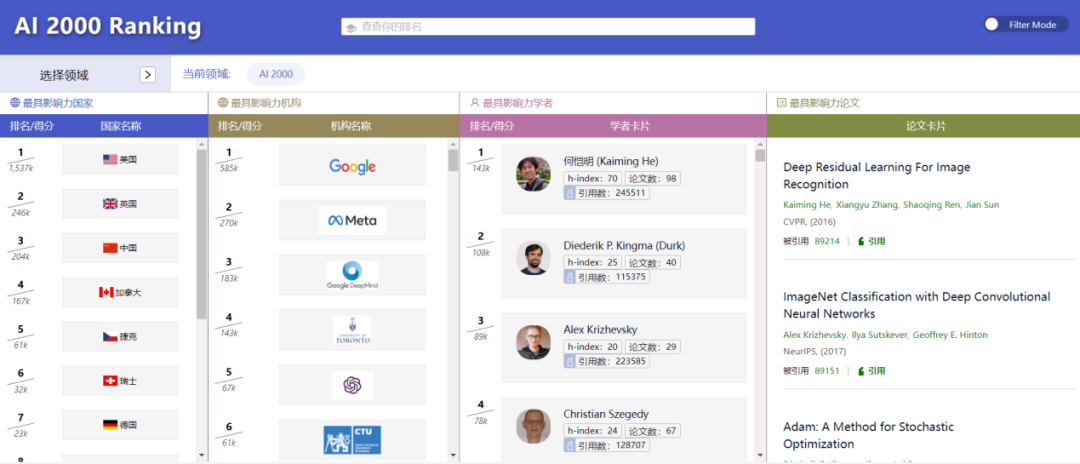Image resolution: width=1080 pixels, height=464 pixels.
Task: Click the Meta logo card
Action: click(x=352, y=220)
